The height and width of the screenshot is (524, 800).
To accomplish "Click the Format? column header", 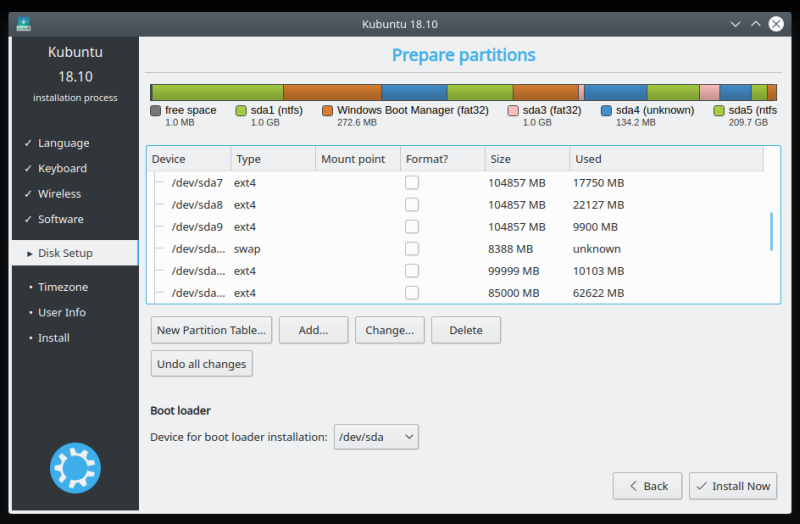I will [442, 159].
